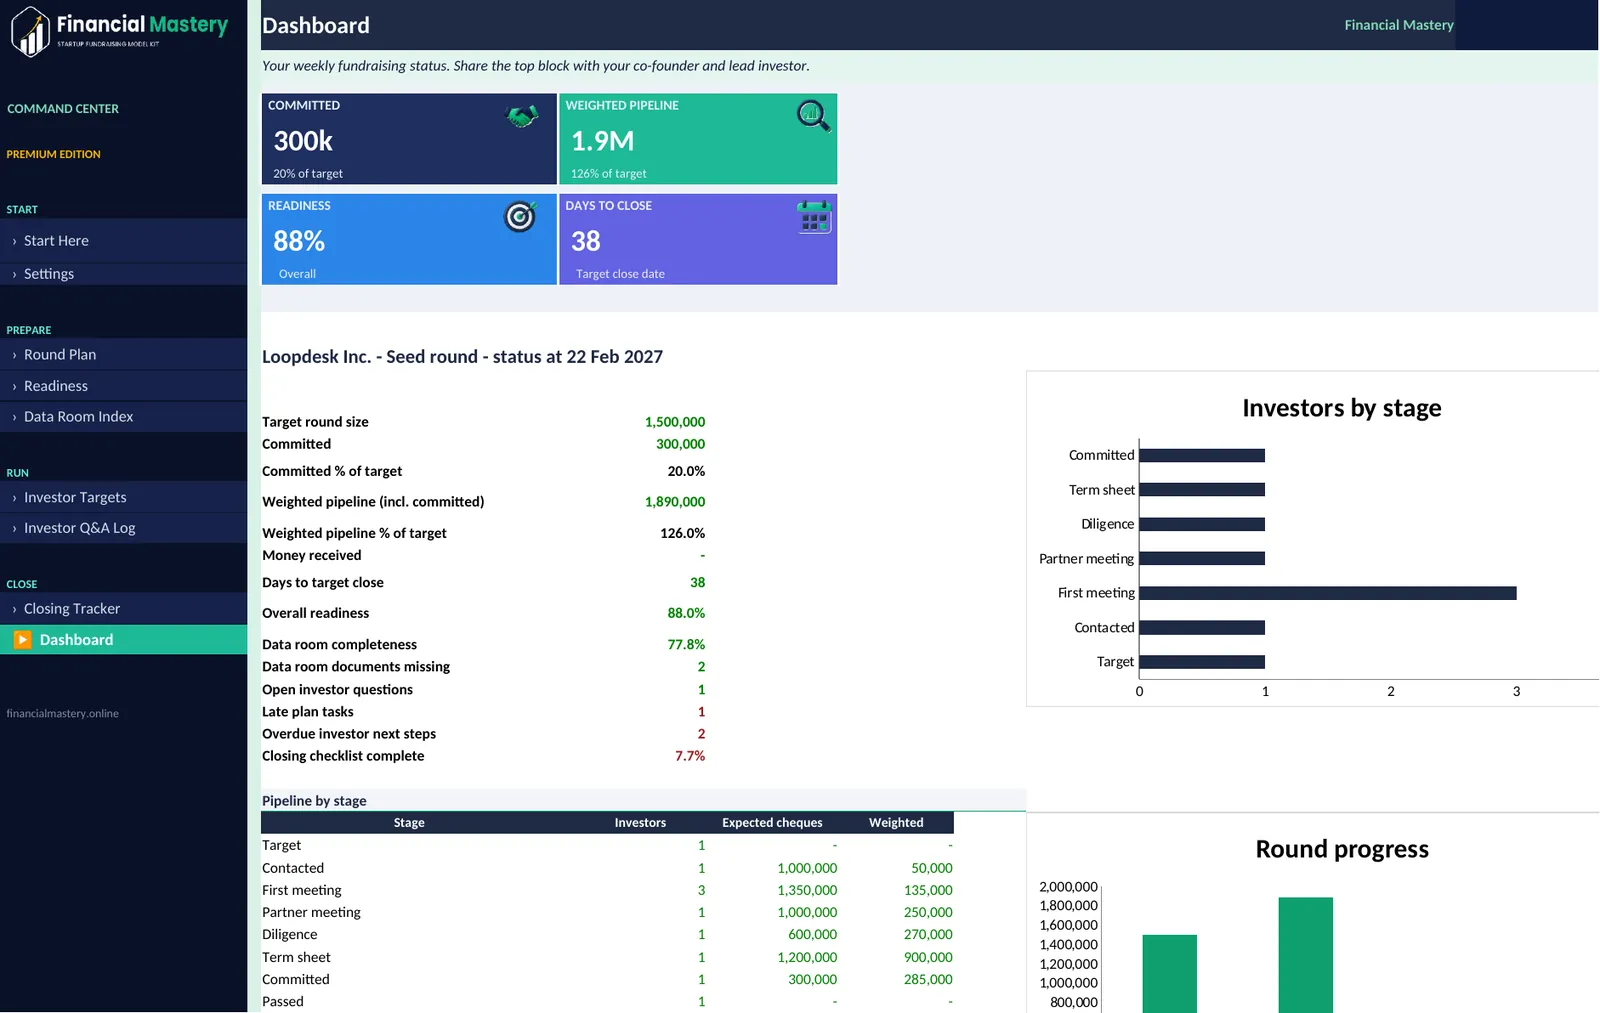Image resolution: width=1600 pixels, height=1013 pixels.
Task: Click the COMMAND CENTER label
Action: pos(63,109)
